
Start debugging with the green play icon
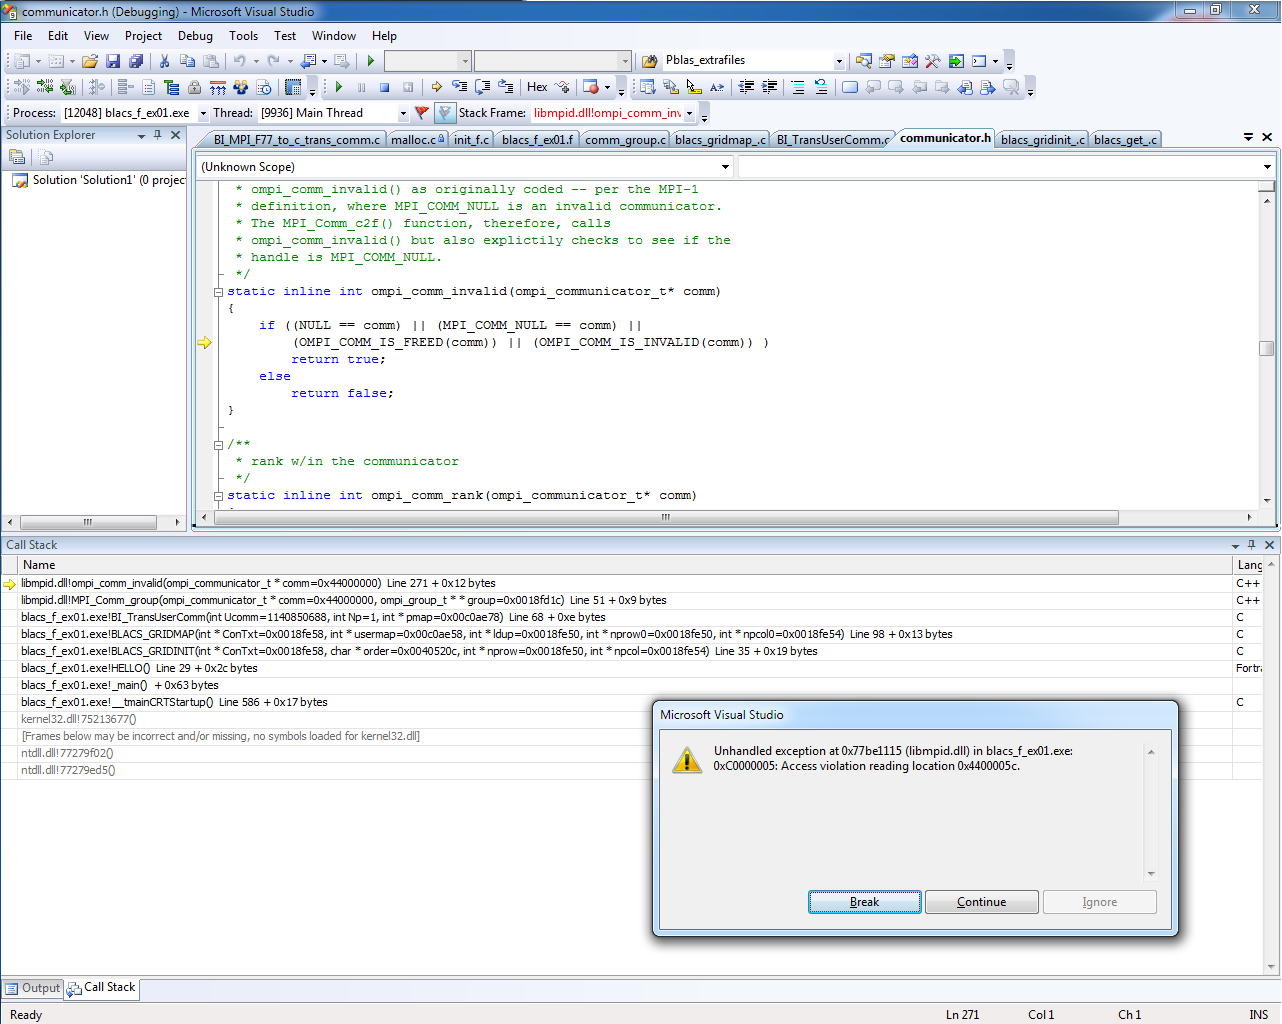click(370, 61)
